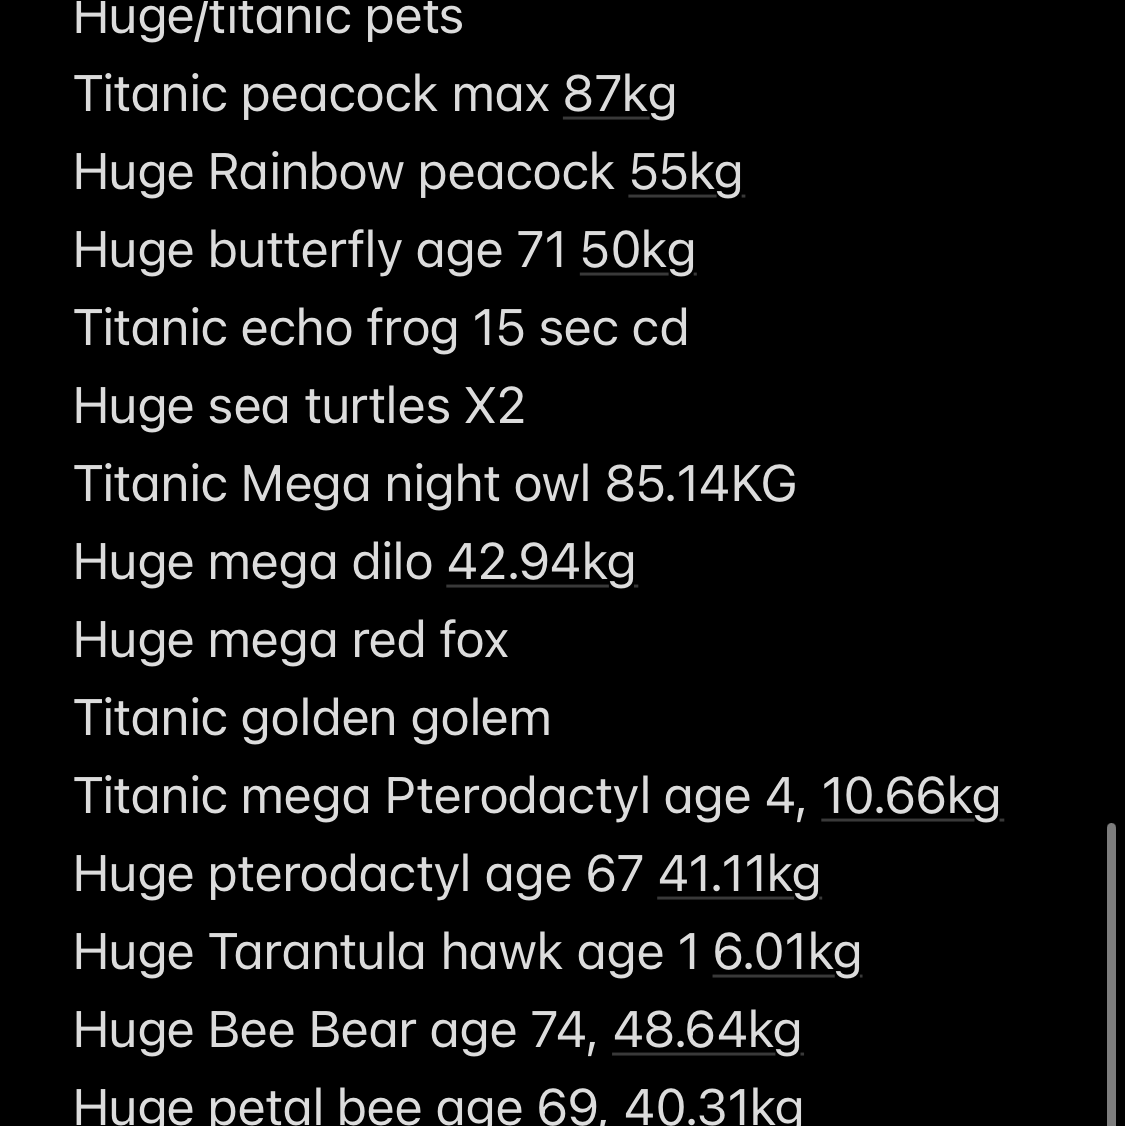Open the 41.11kg underlined link

click(x=738, y=875)
